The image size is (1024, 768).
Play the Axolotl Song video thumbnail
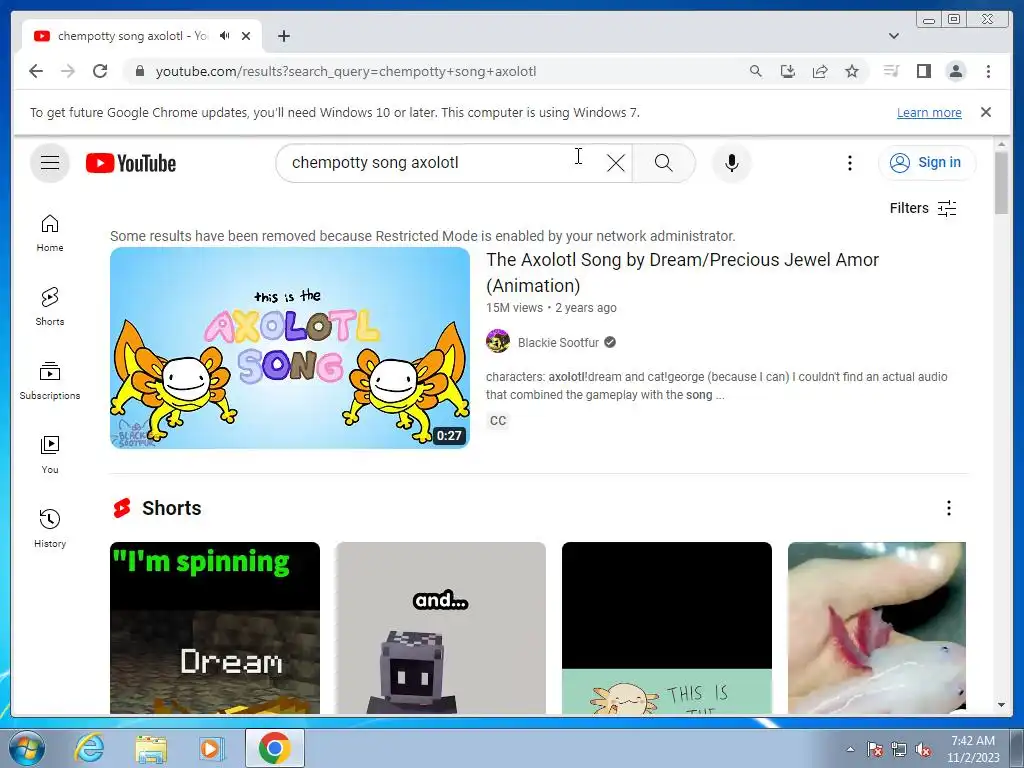click(x=289, y=348)
